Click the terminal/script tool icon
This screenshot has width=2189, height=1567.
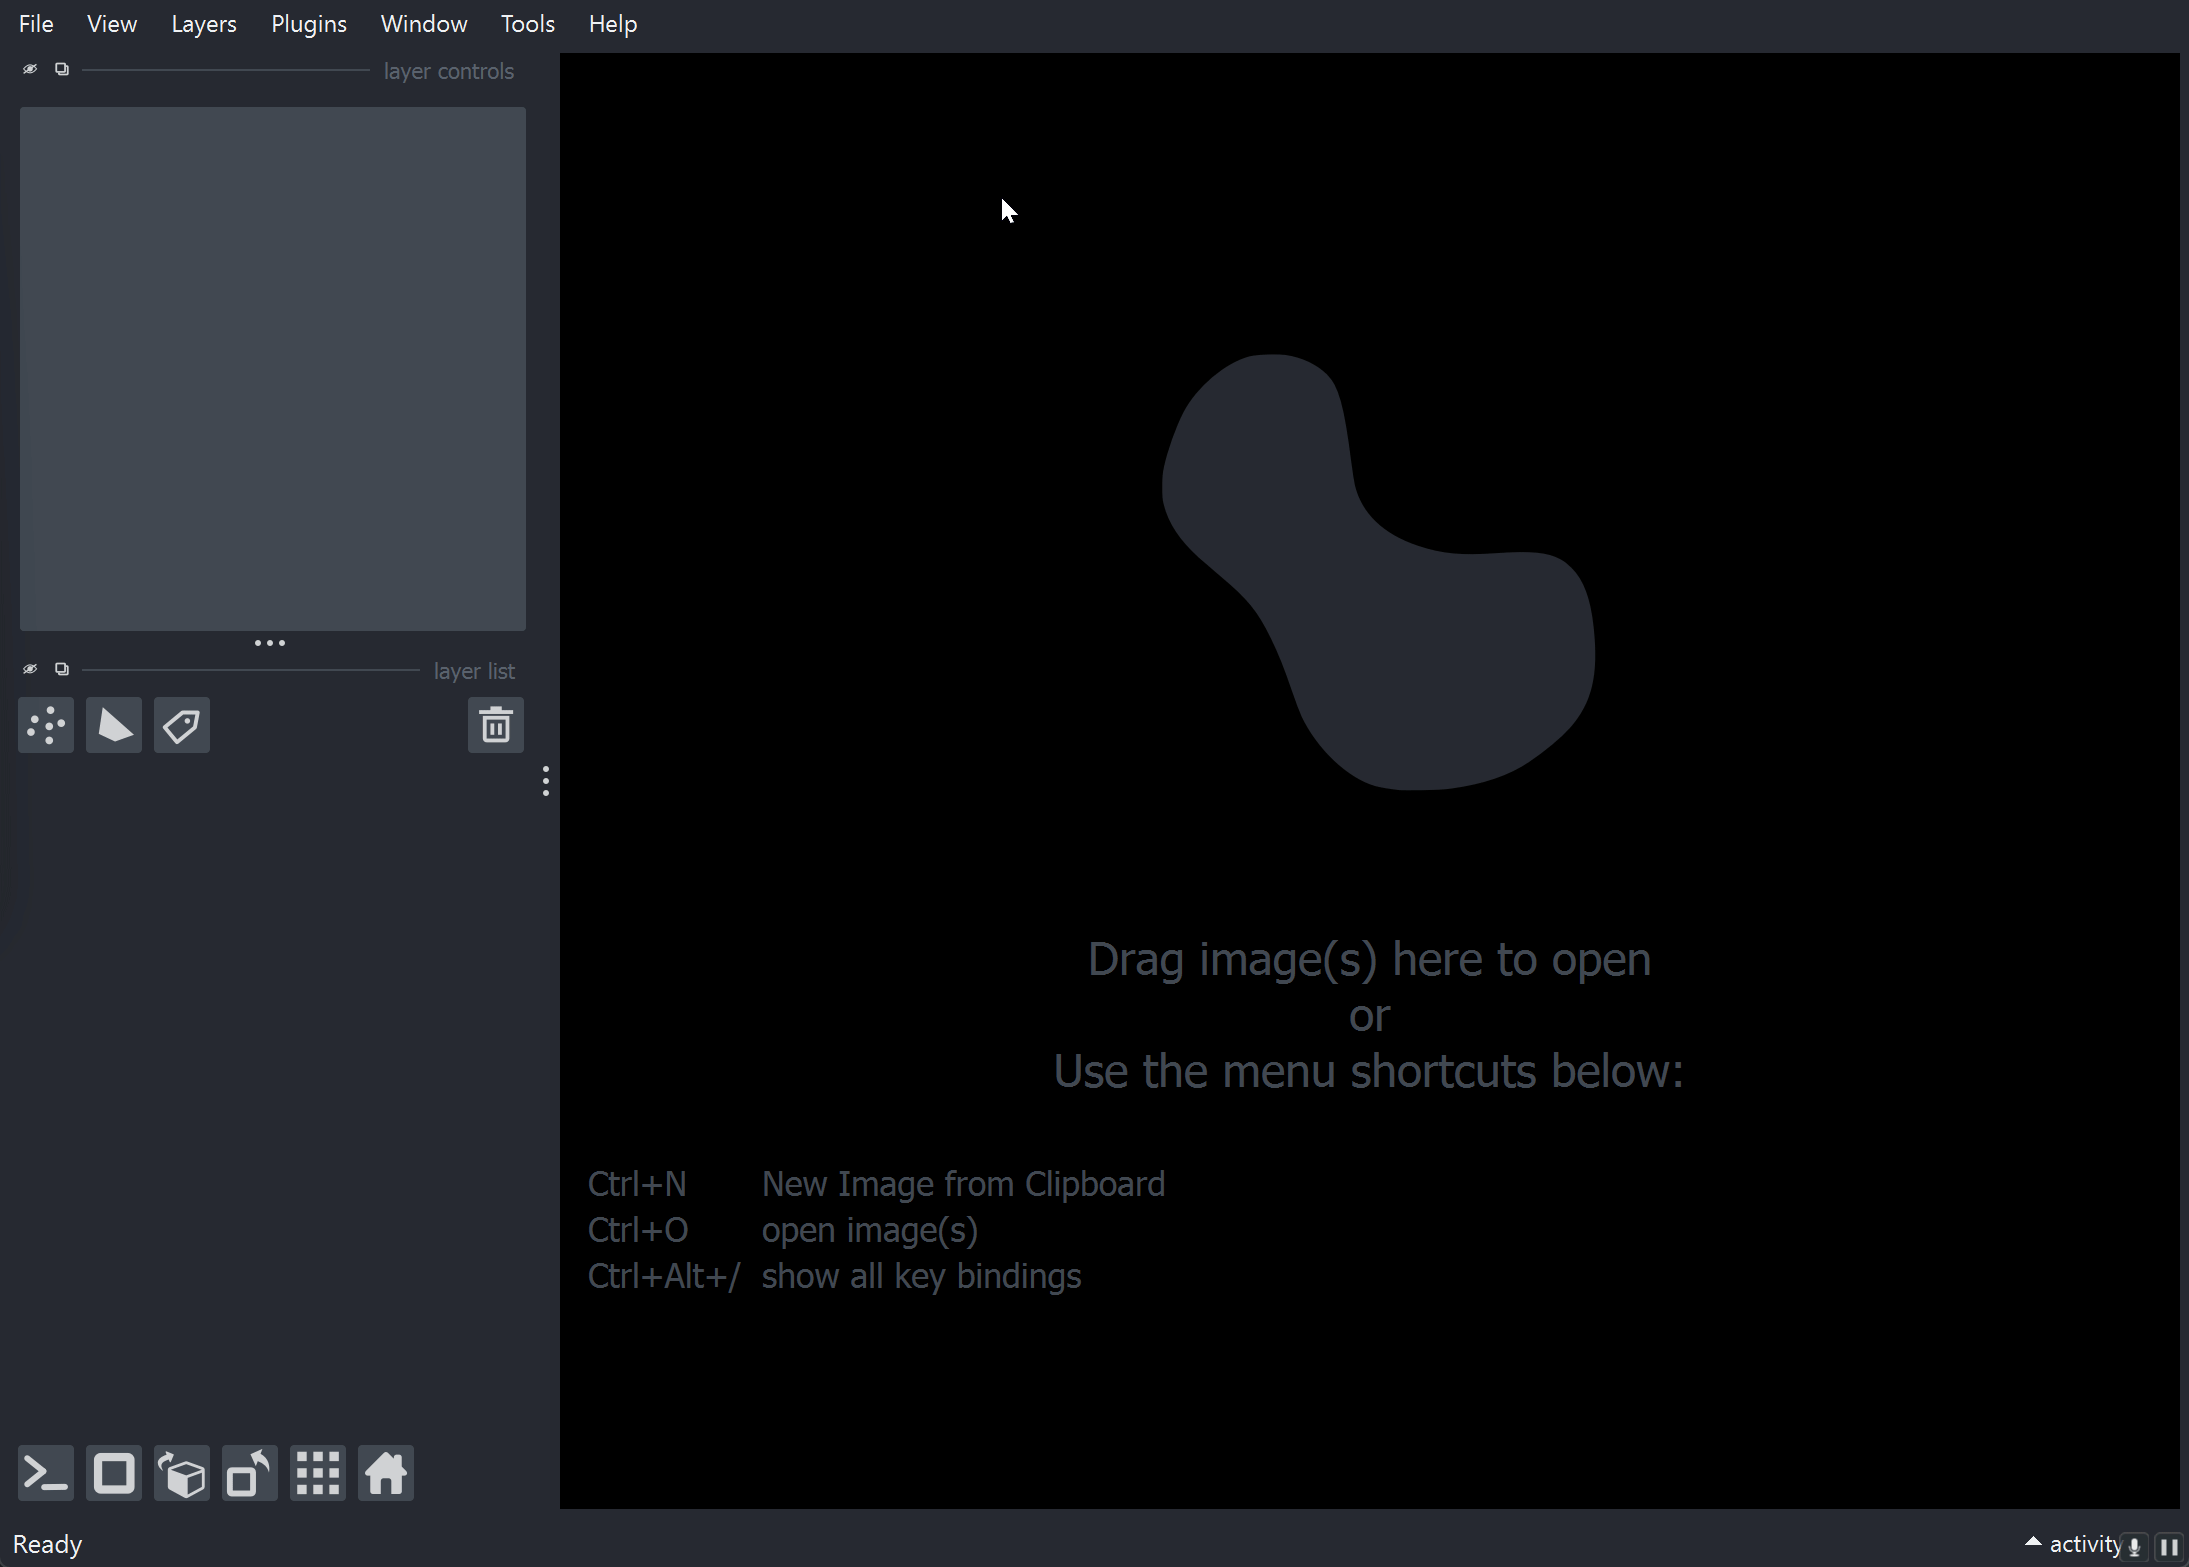(46, 1472)
